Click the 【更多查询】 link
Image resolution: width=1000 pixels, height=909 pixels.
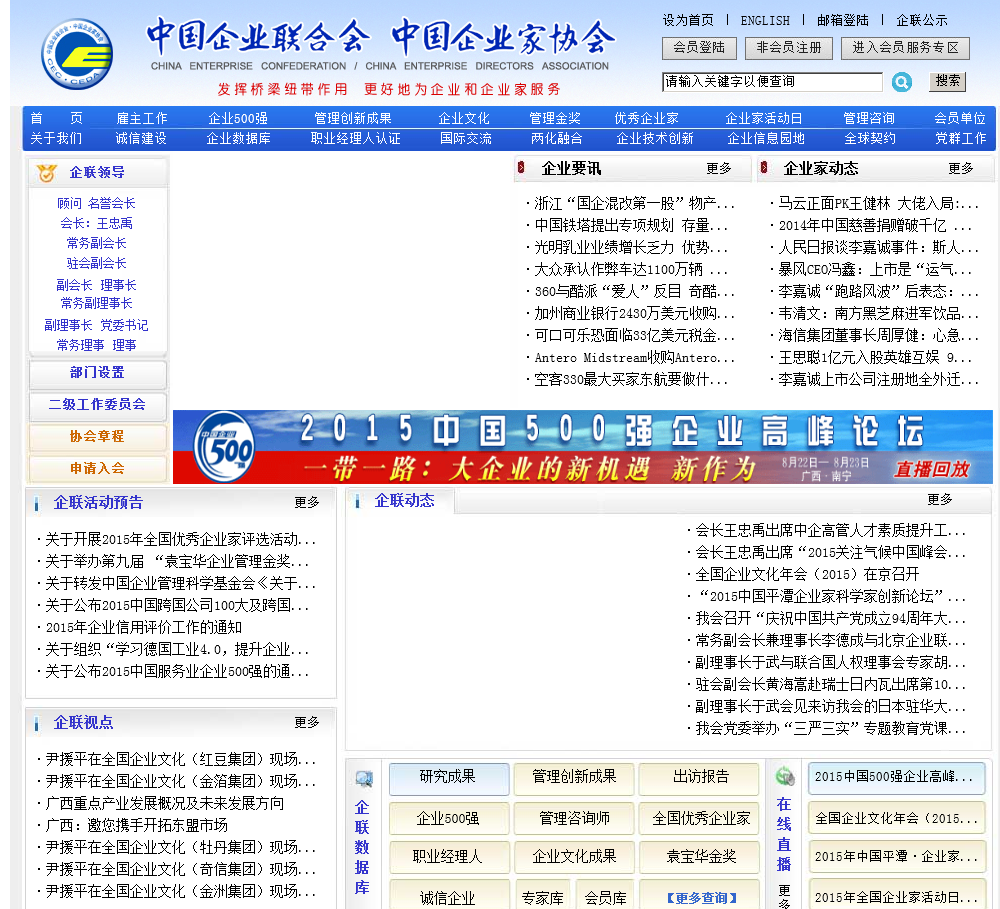[700, 898]
